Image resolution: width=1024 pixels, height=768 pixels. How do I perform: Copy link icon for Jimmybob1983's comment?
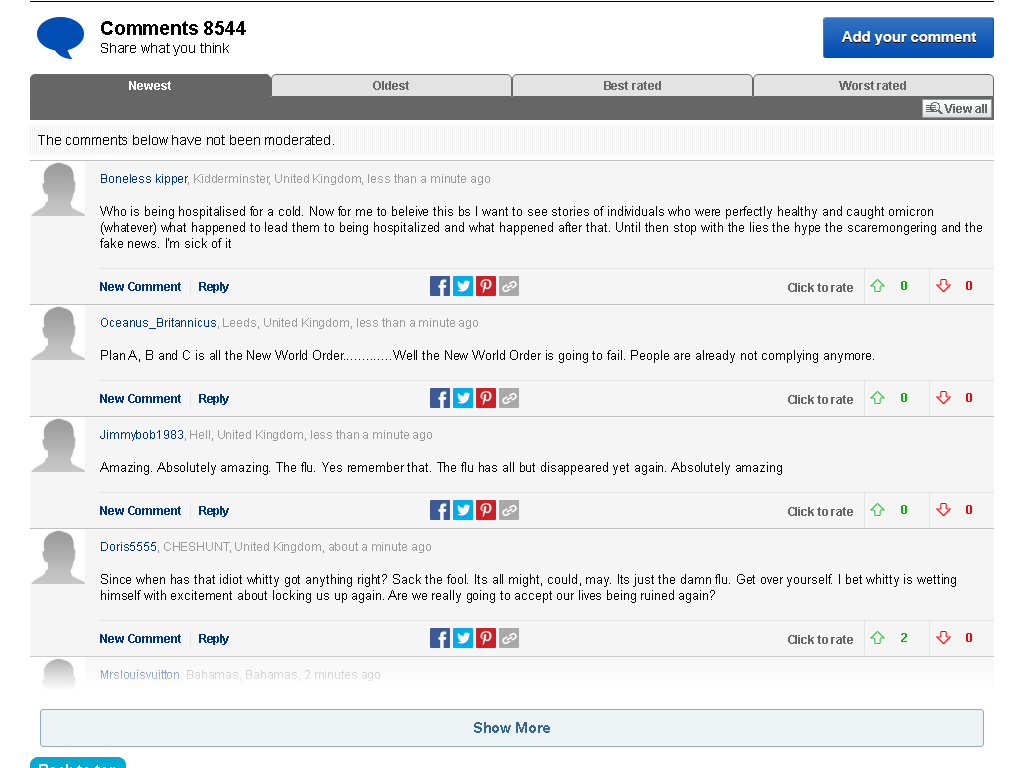509,510
